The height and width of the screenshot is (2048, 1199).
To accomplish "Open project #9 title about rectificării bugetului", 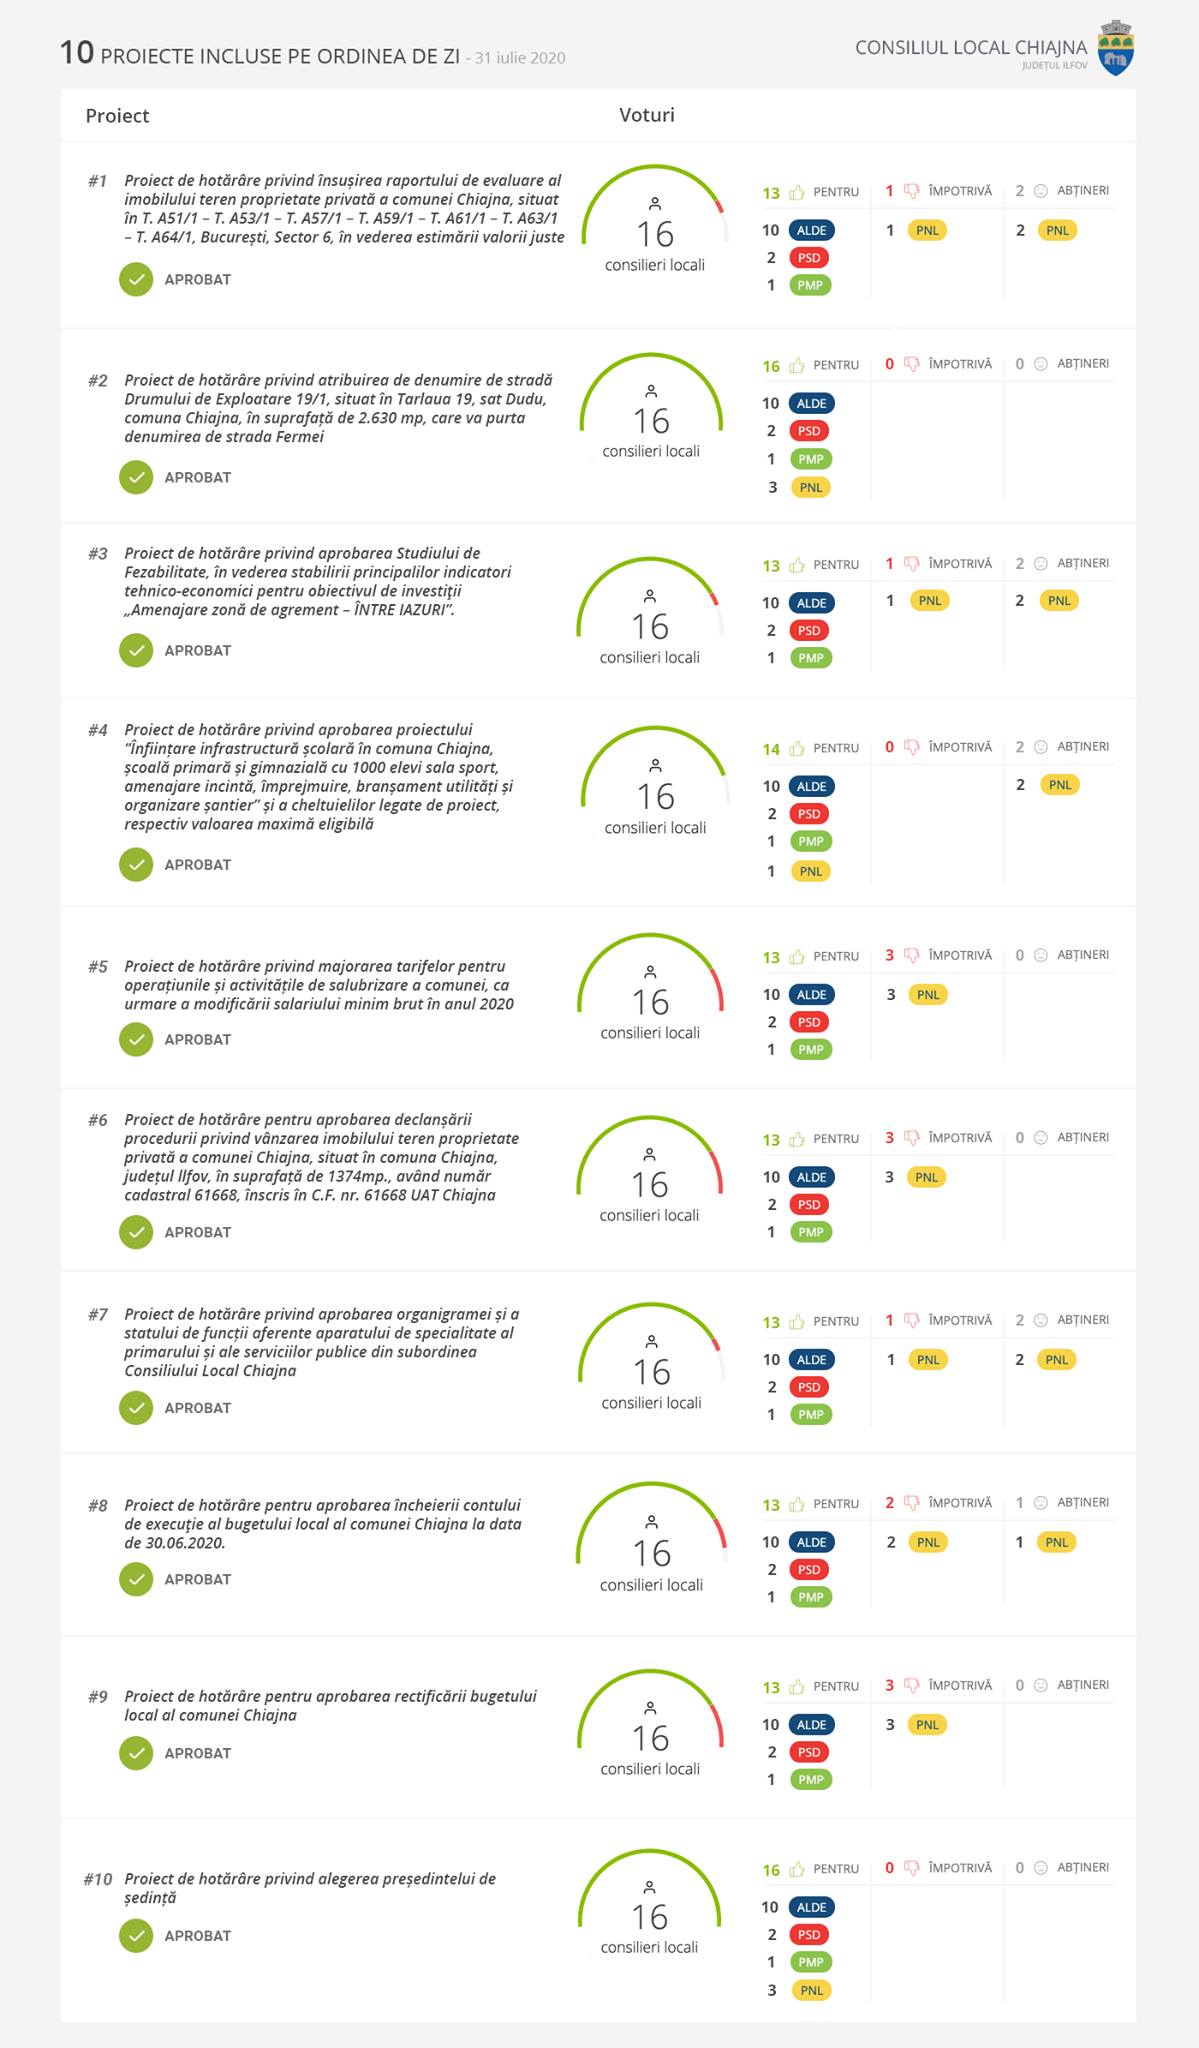I will pos(330,1705).
